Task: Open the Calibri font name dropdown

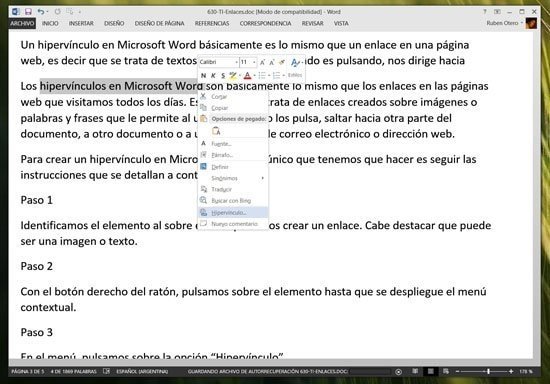Action: tap(219, 62)
